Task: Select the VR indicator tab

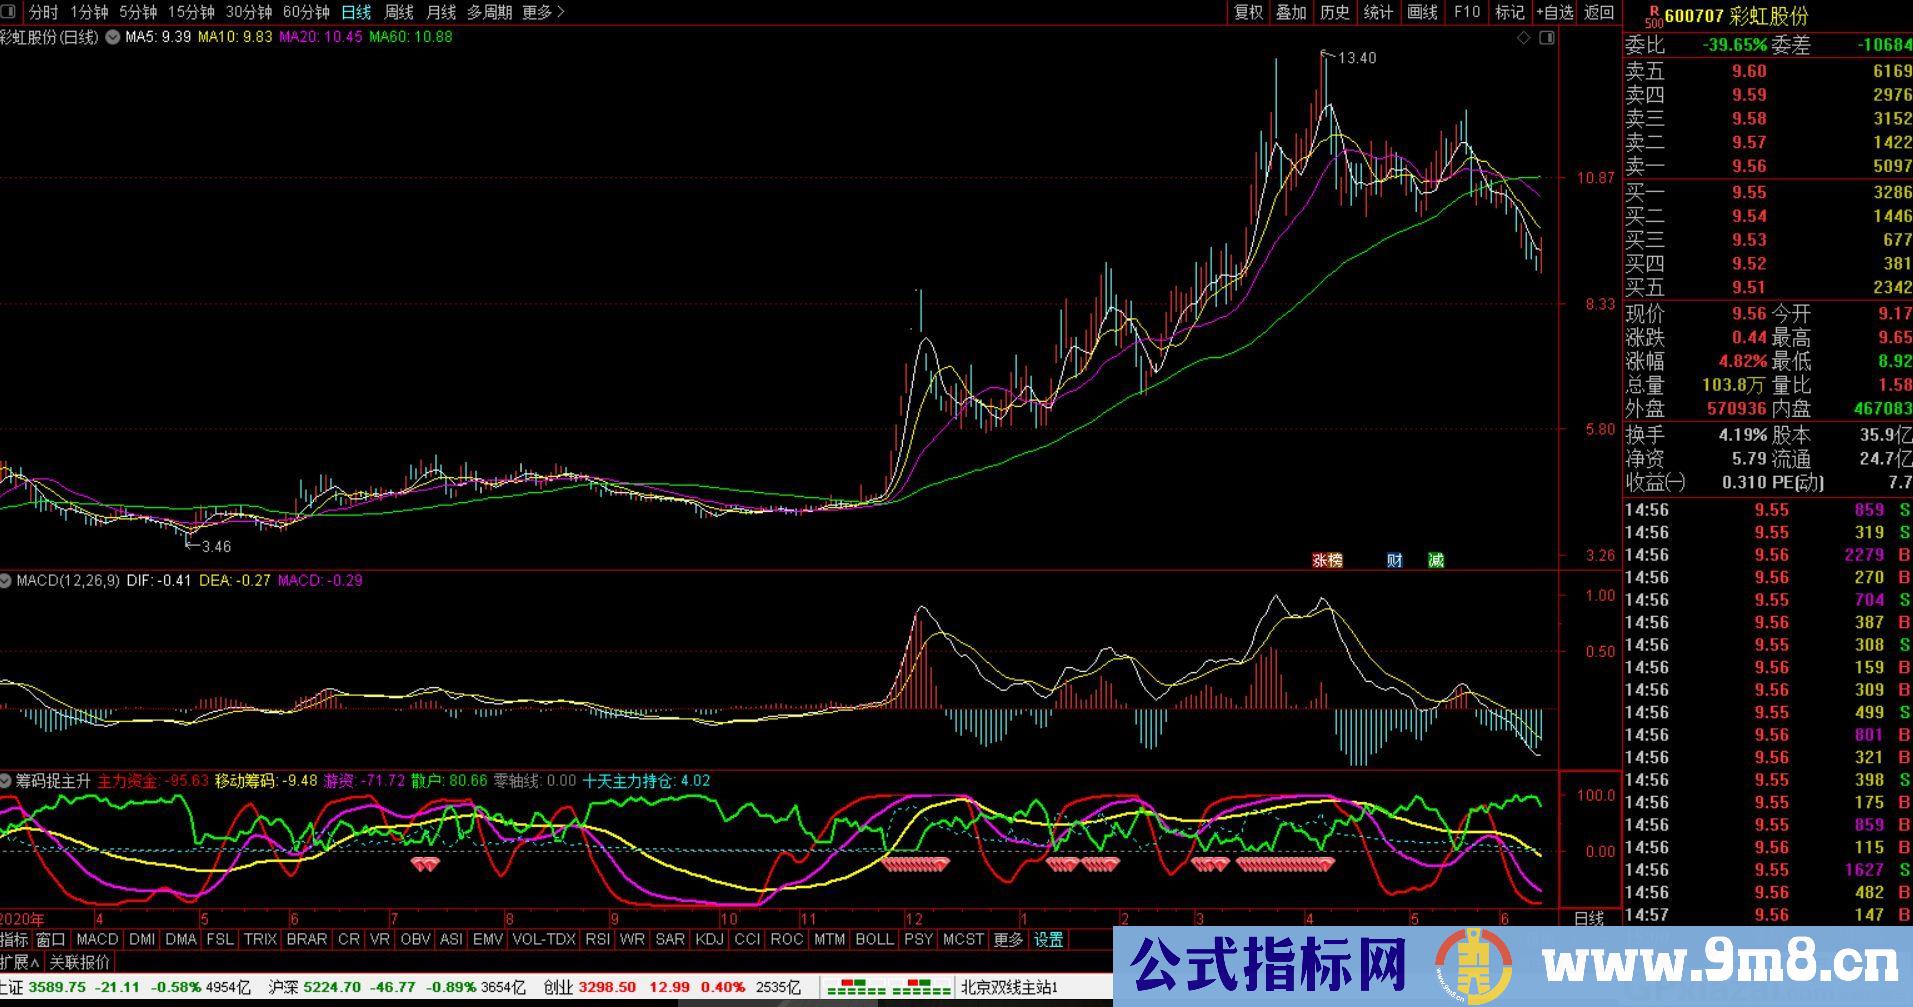Action: (x=380, y=940)
